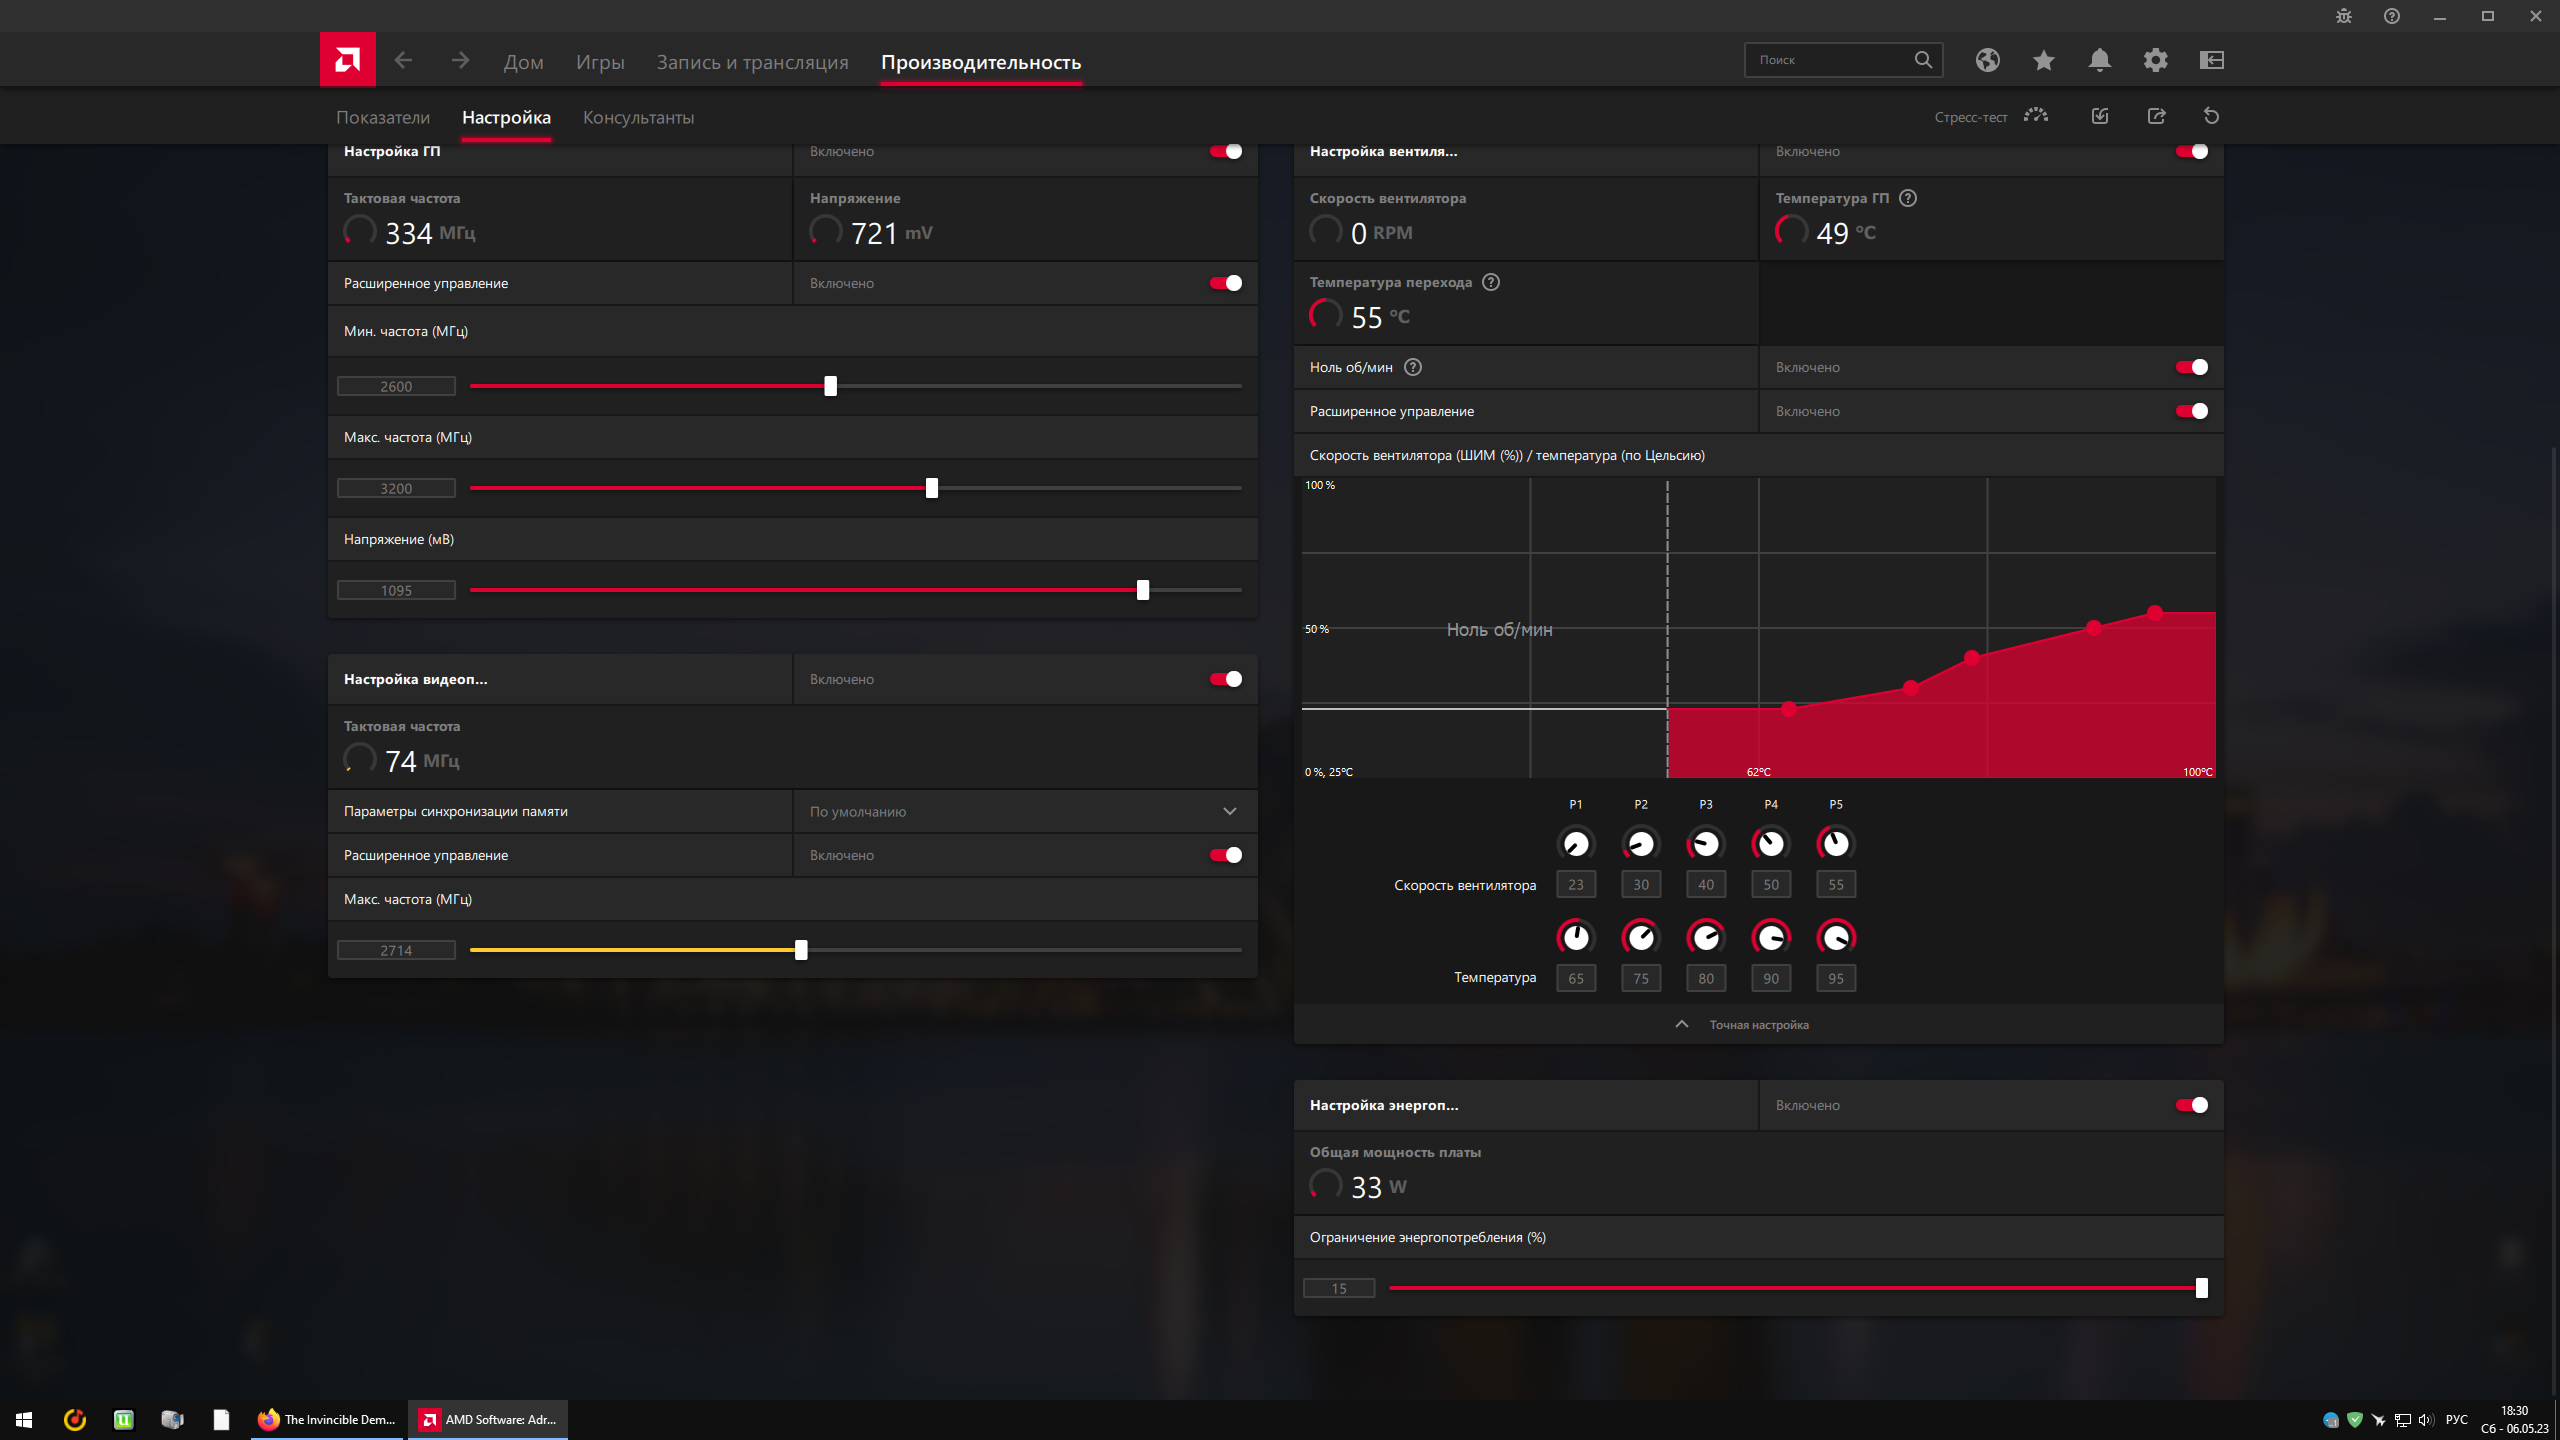Toggle Настройка энергопотребления switch
This screenshot has height=1440, width=2560.
(2191, 1105)
